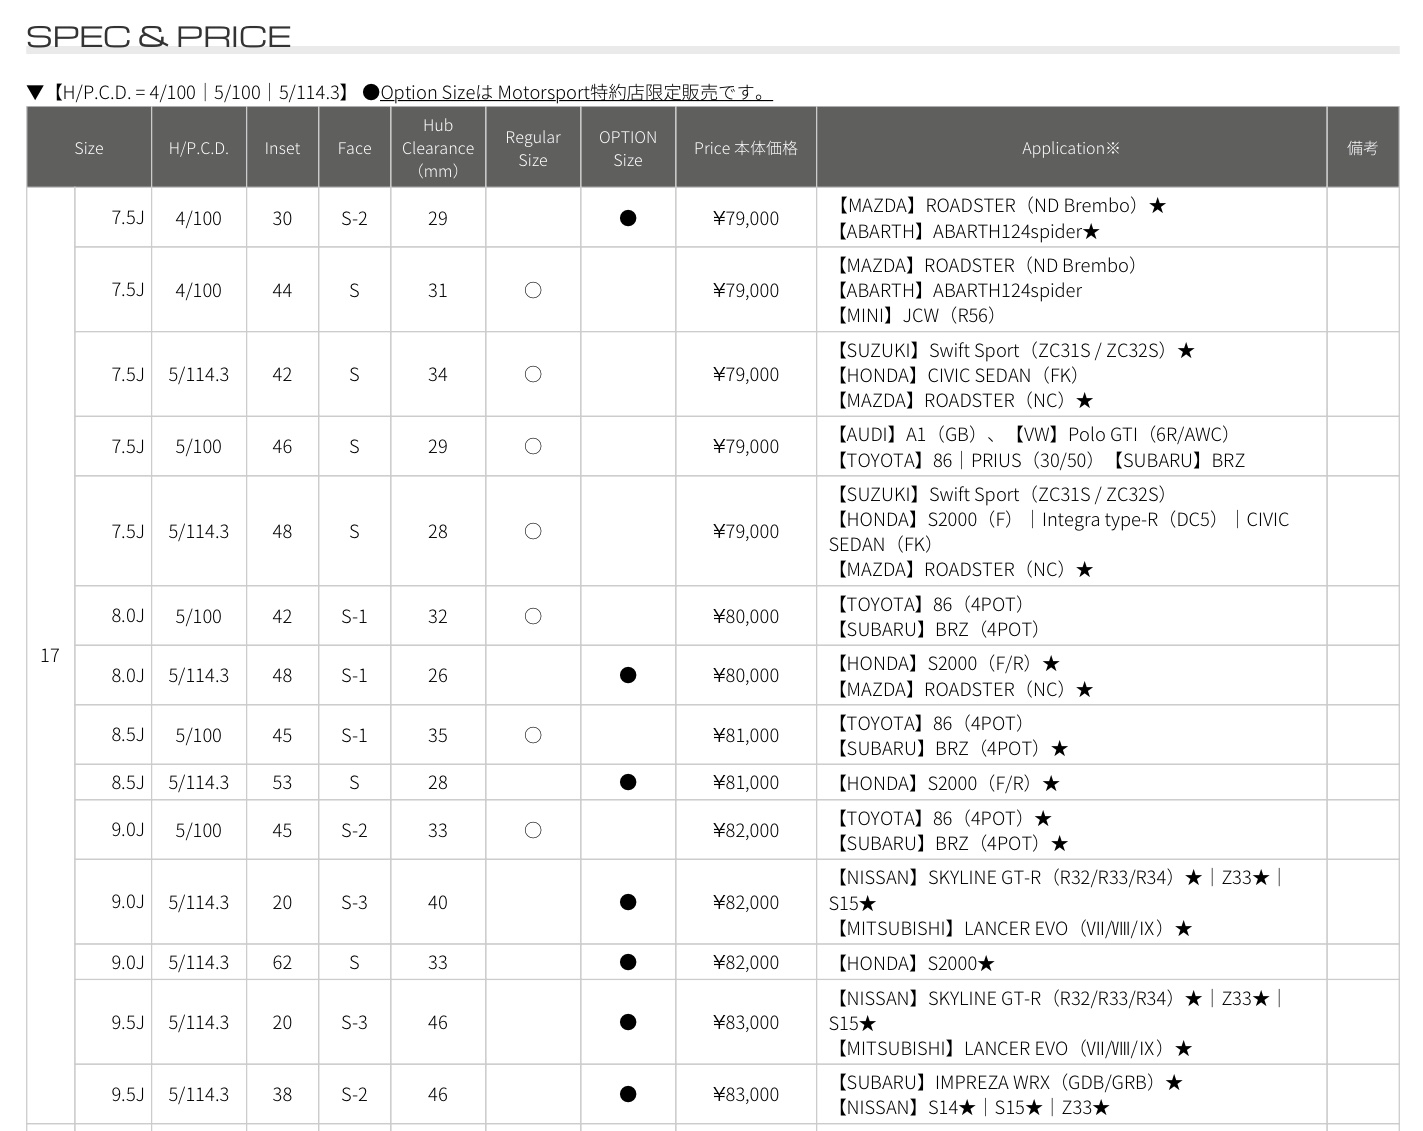1423x1131 pixels.
Task: Click the ¥80,000 price in the 8.0J 5/100 row
Action: (746, 616)
